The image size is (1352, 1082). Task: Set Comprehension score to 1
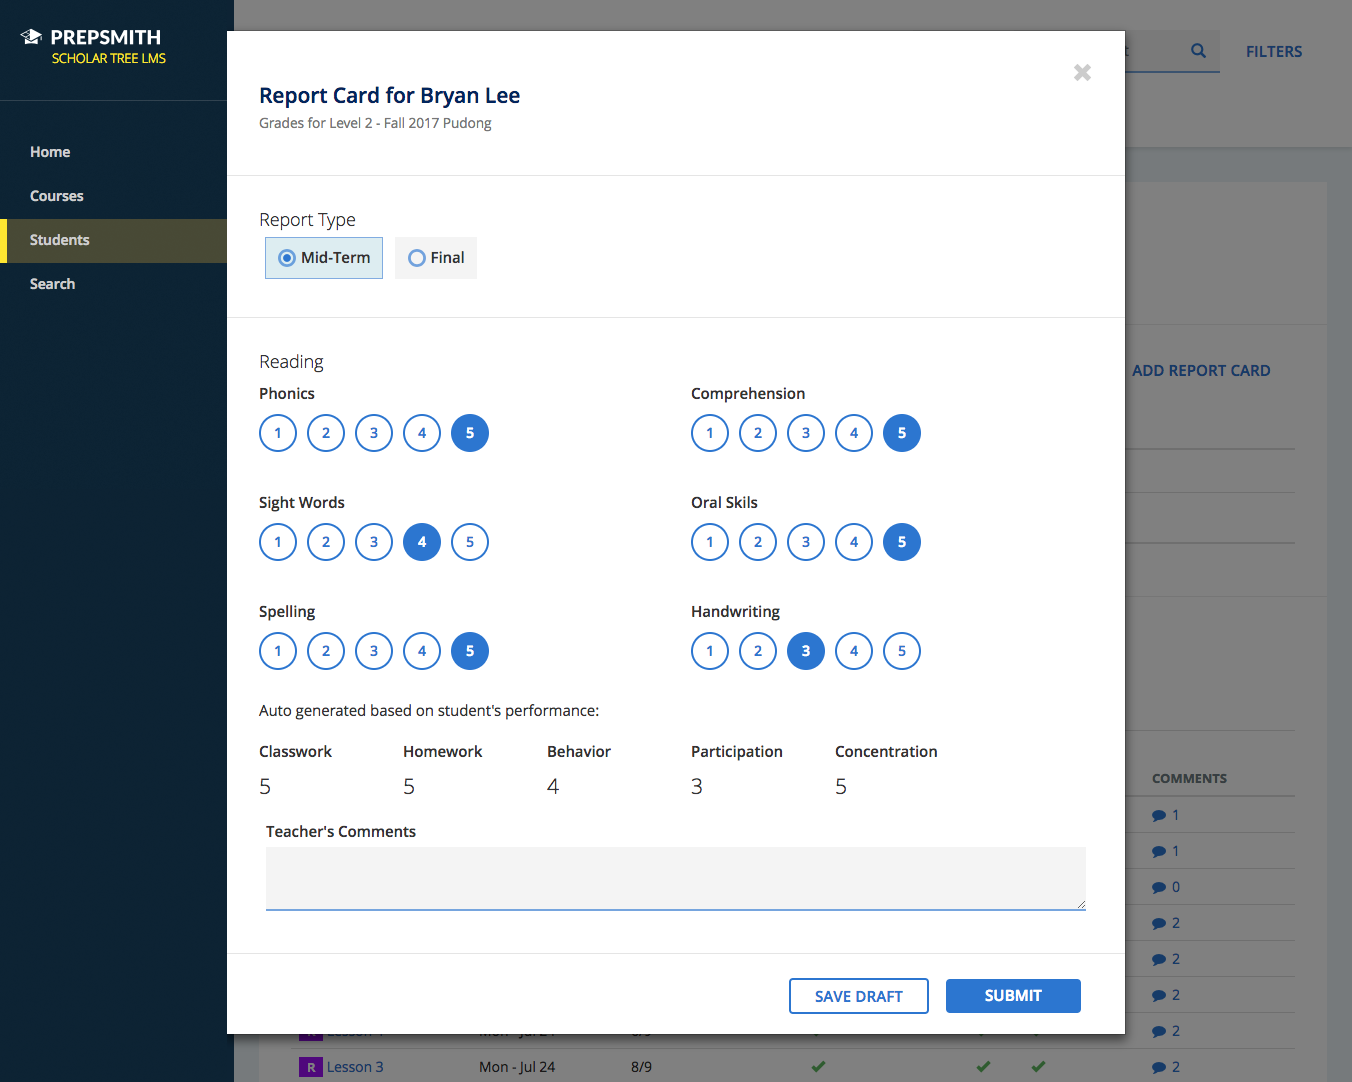point(710,433)
